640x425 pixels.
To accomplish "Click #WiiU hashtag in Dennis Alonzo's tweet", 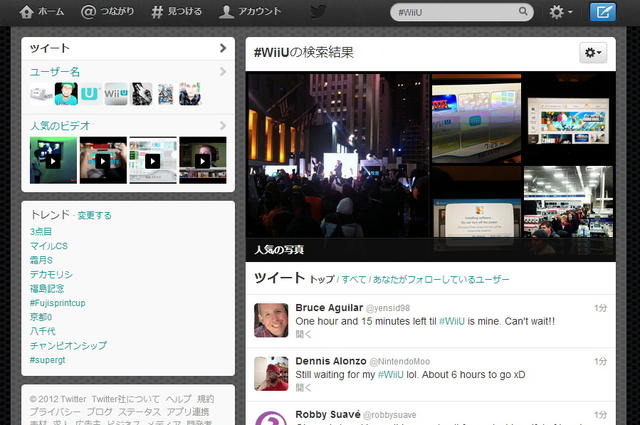I will point(391,375).
